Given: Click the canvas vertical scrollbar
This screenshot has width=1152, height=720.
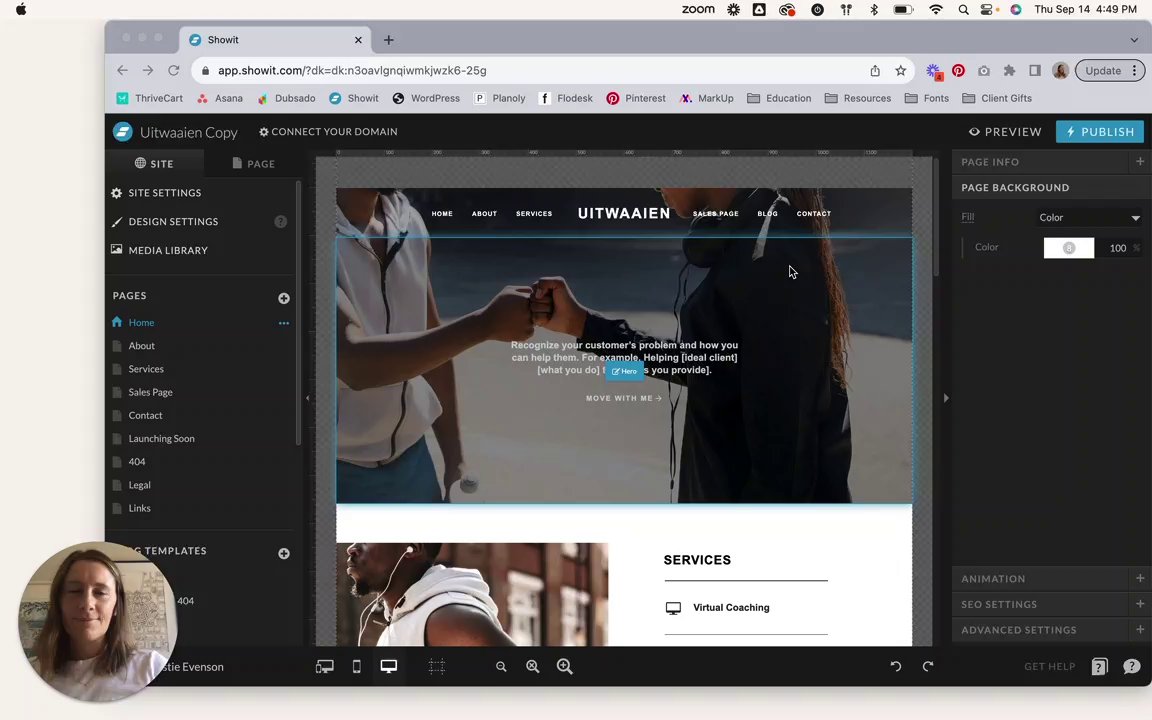Looking at the screenshot, I should tap(935, 217).
